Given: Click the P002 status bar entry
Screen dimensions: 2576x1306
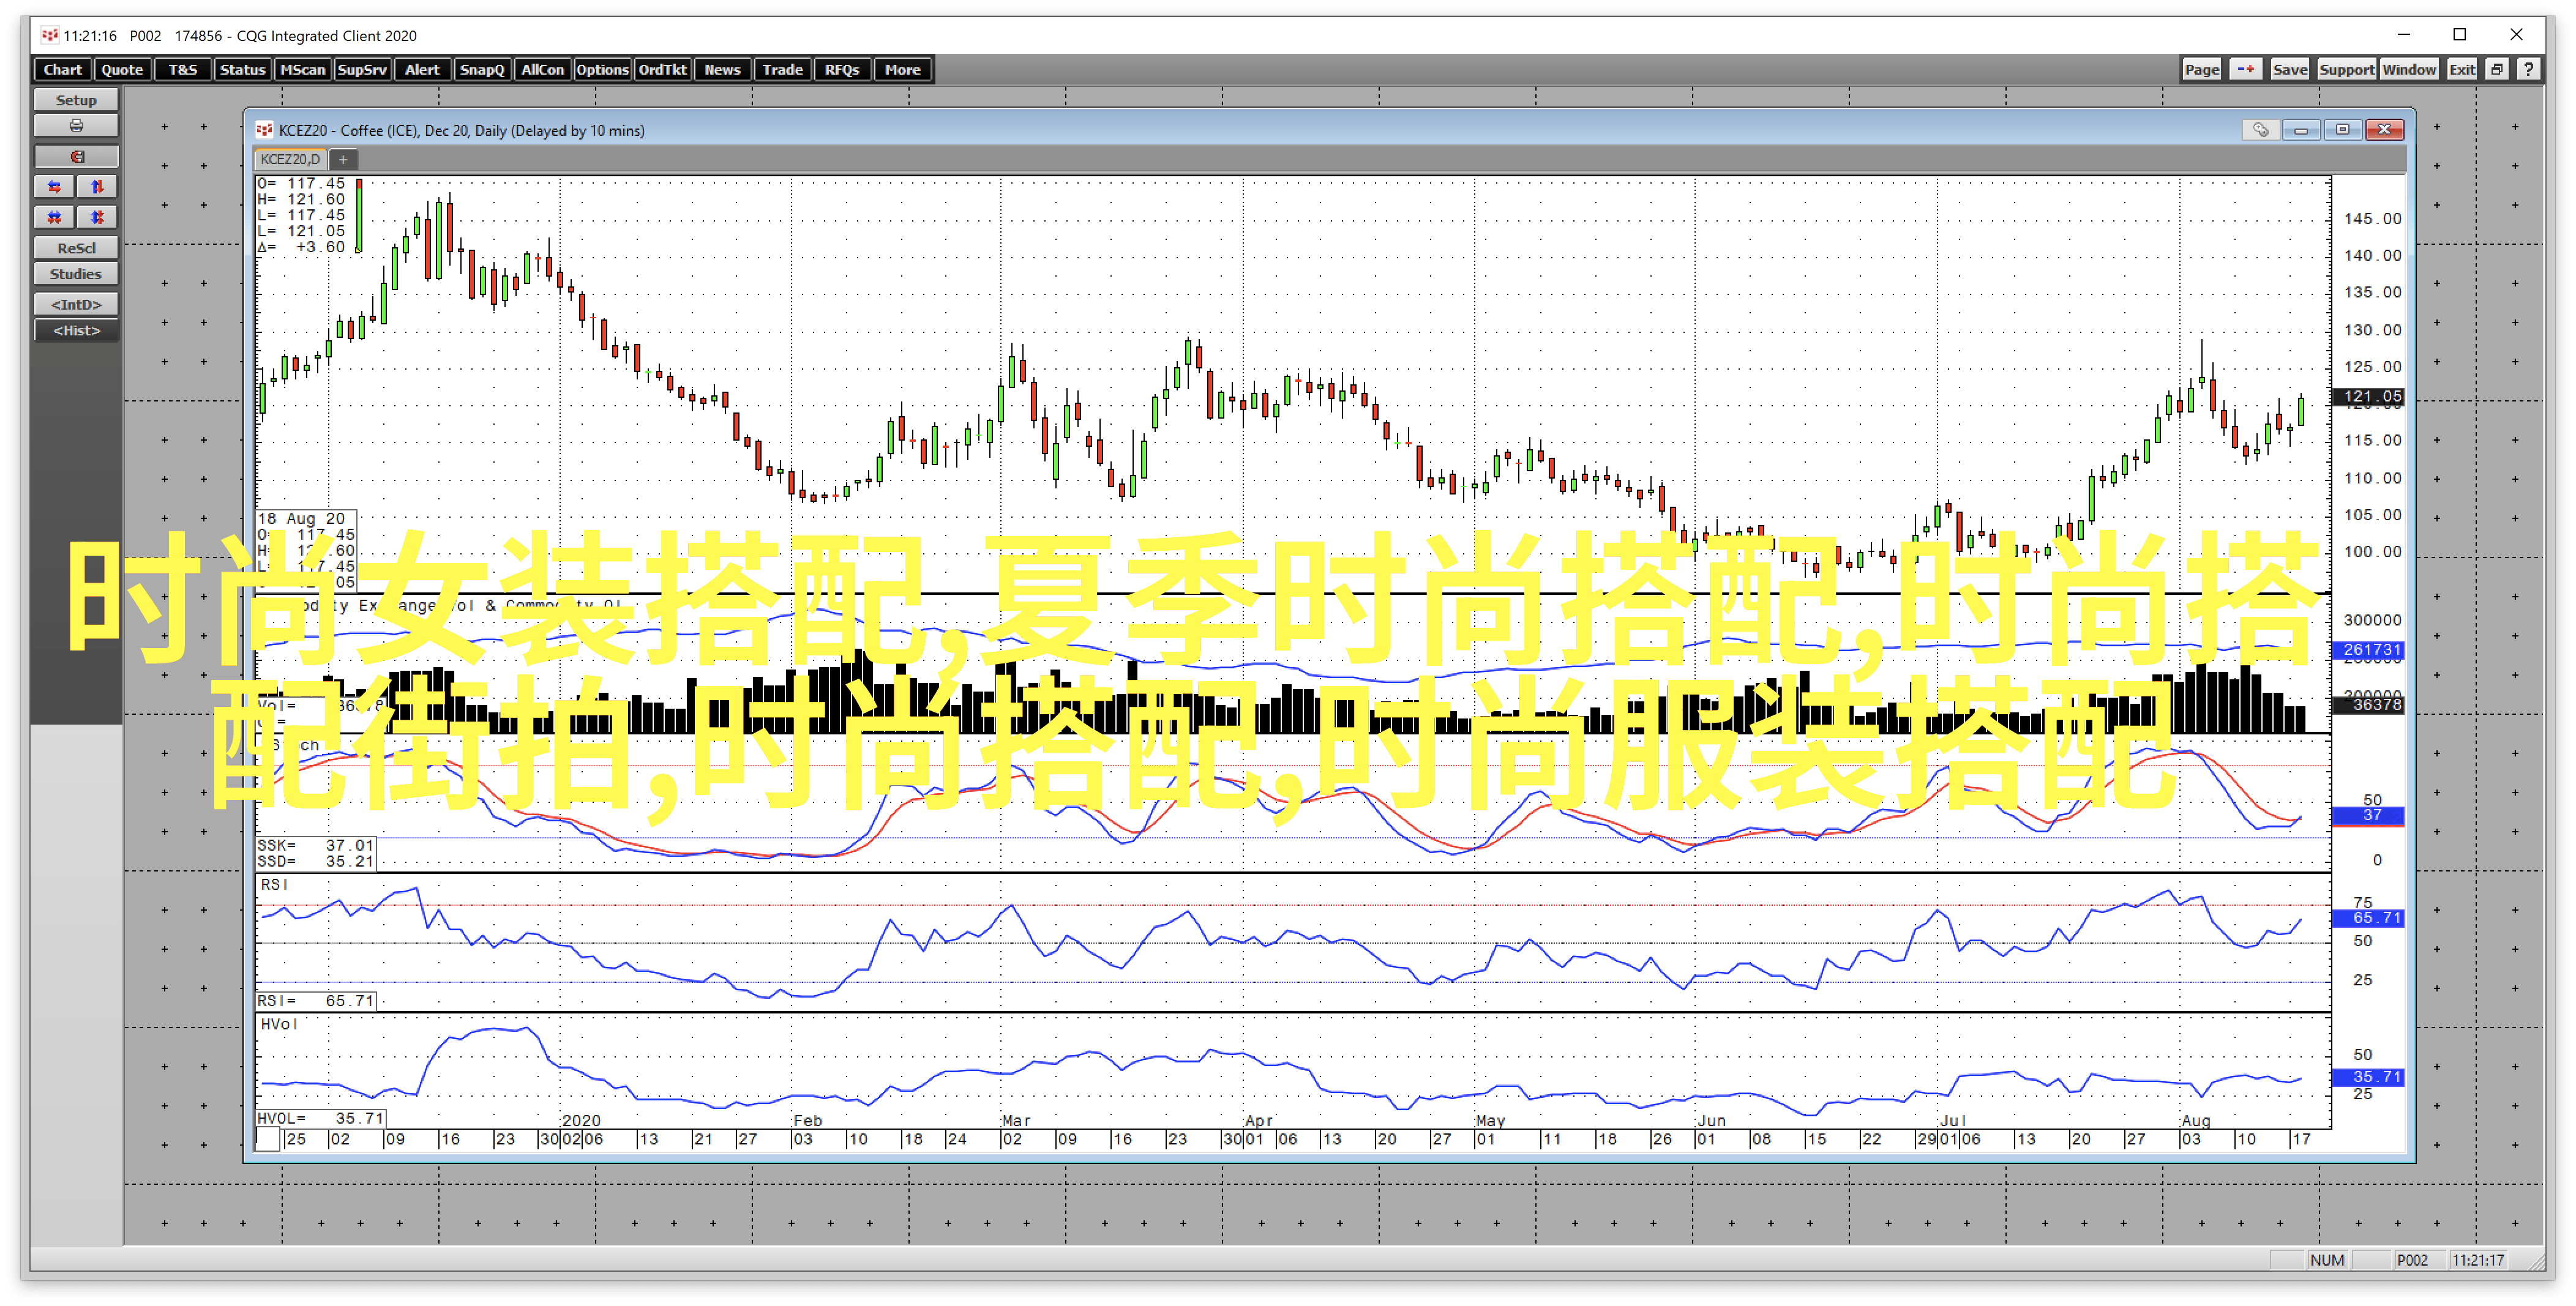Looking at the screenshot, I should [2413, 1260].
